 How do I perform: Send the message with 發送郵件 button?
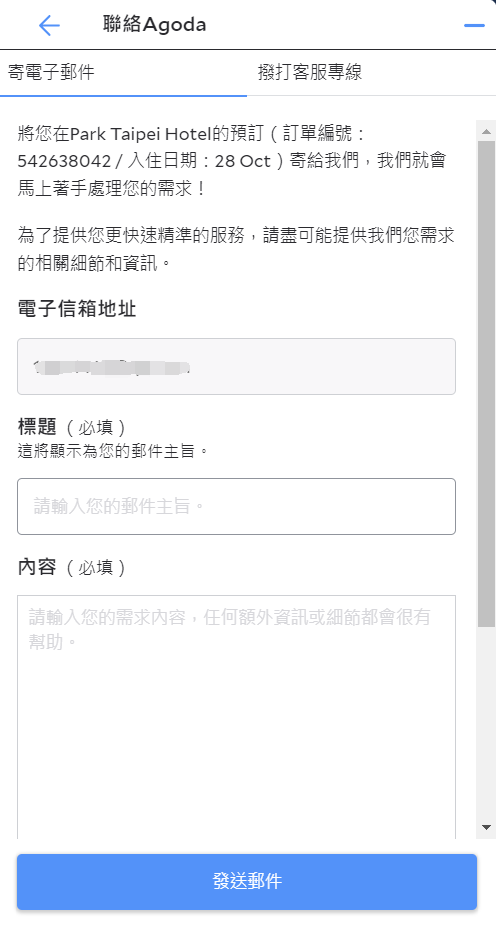coord(247,881)
